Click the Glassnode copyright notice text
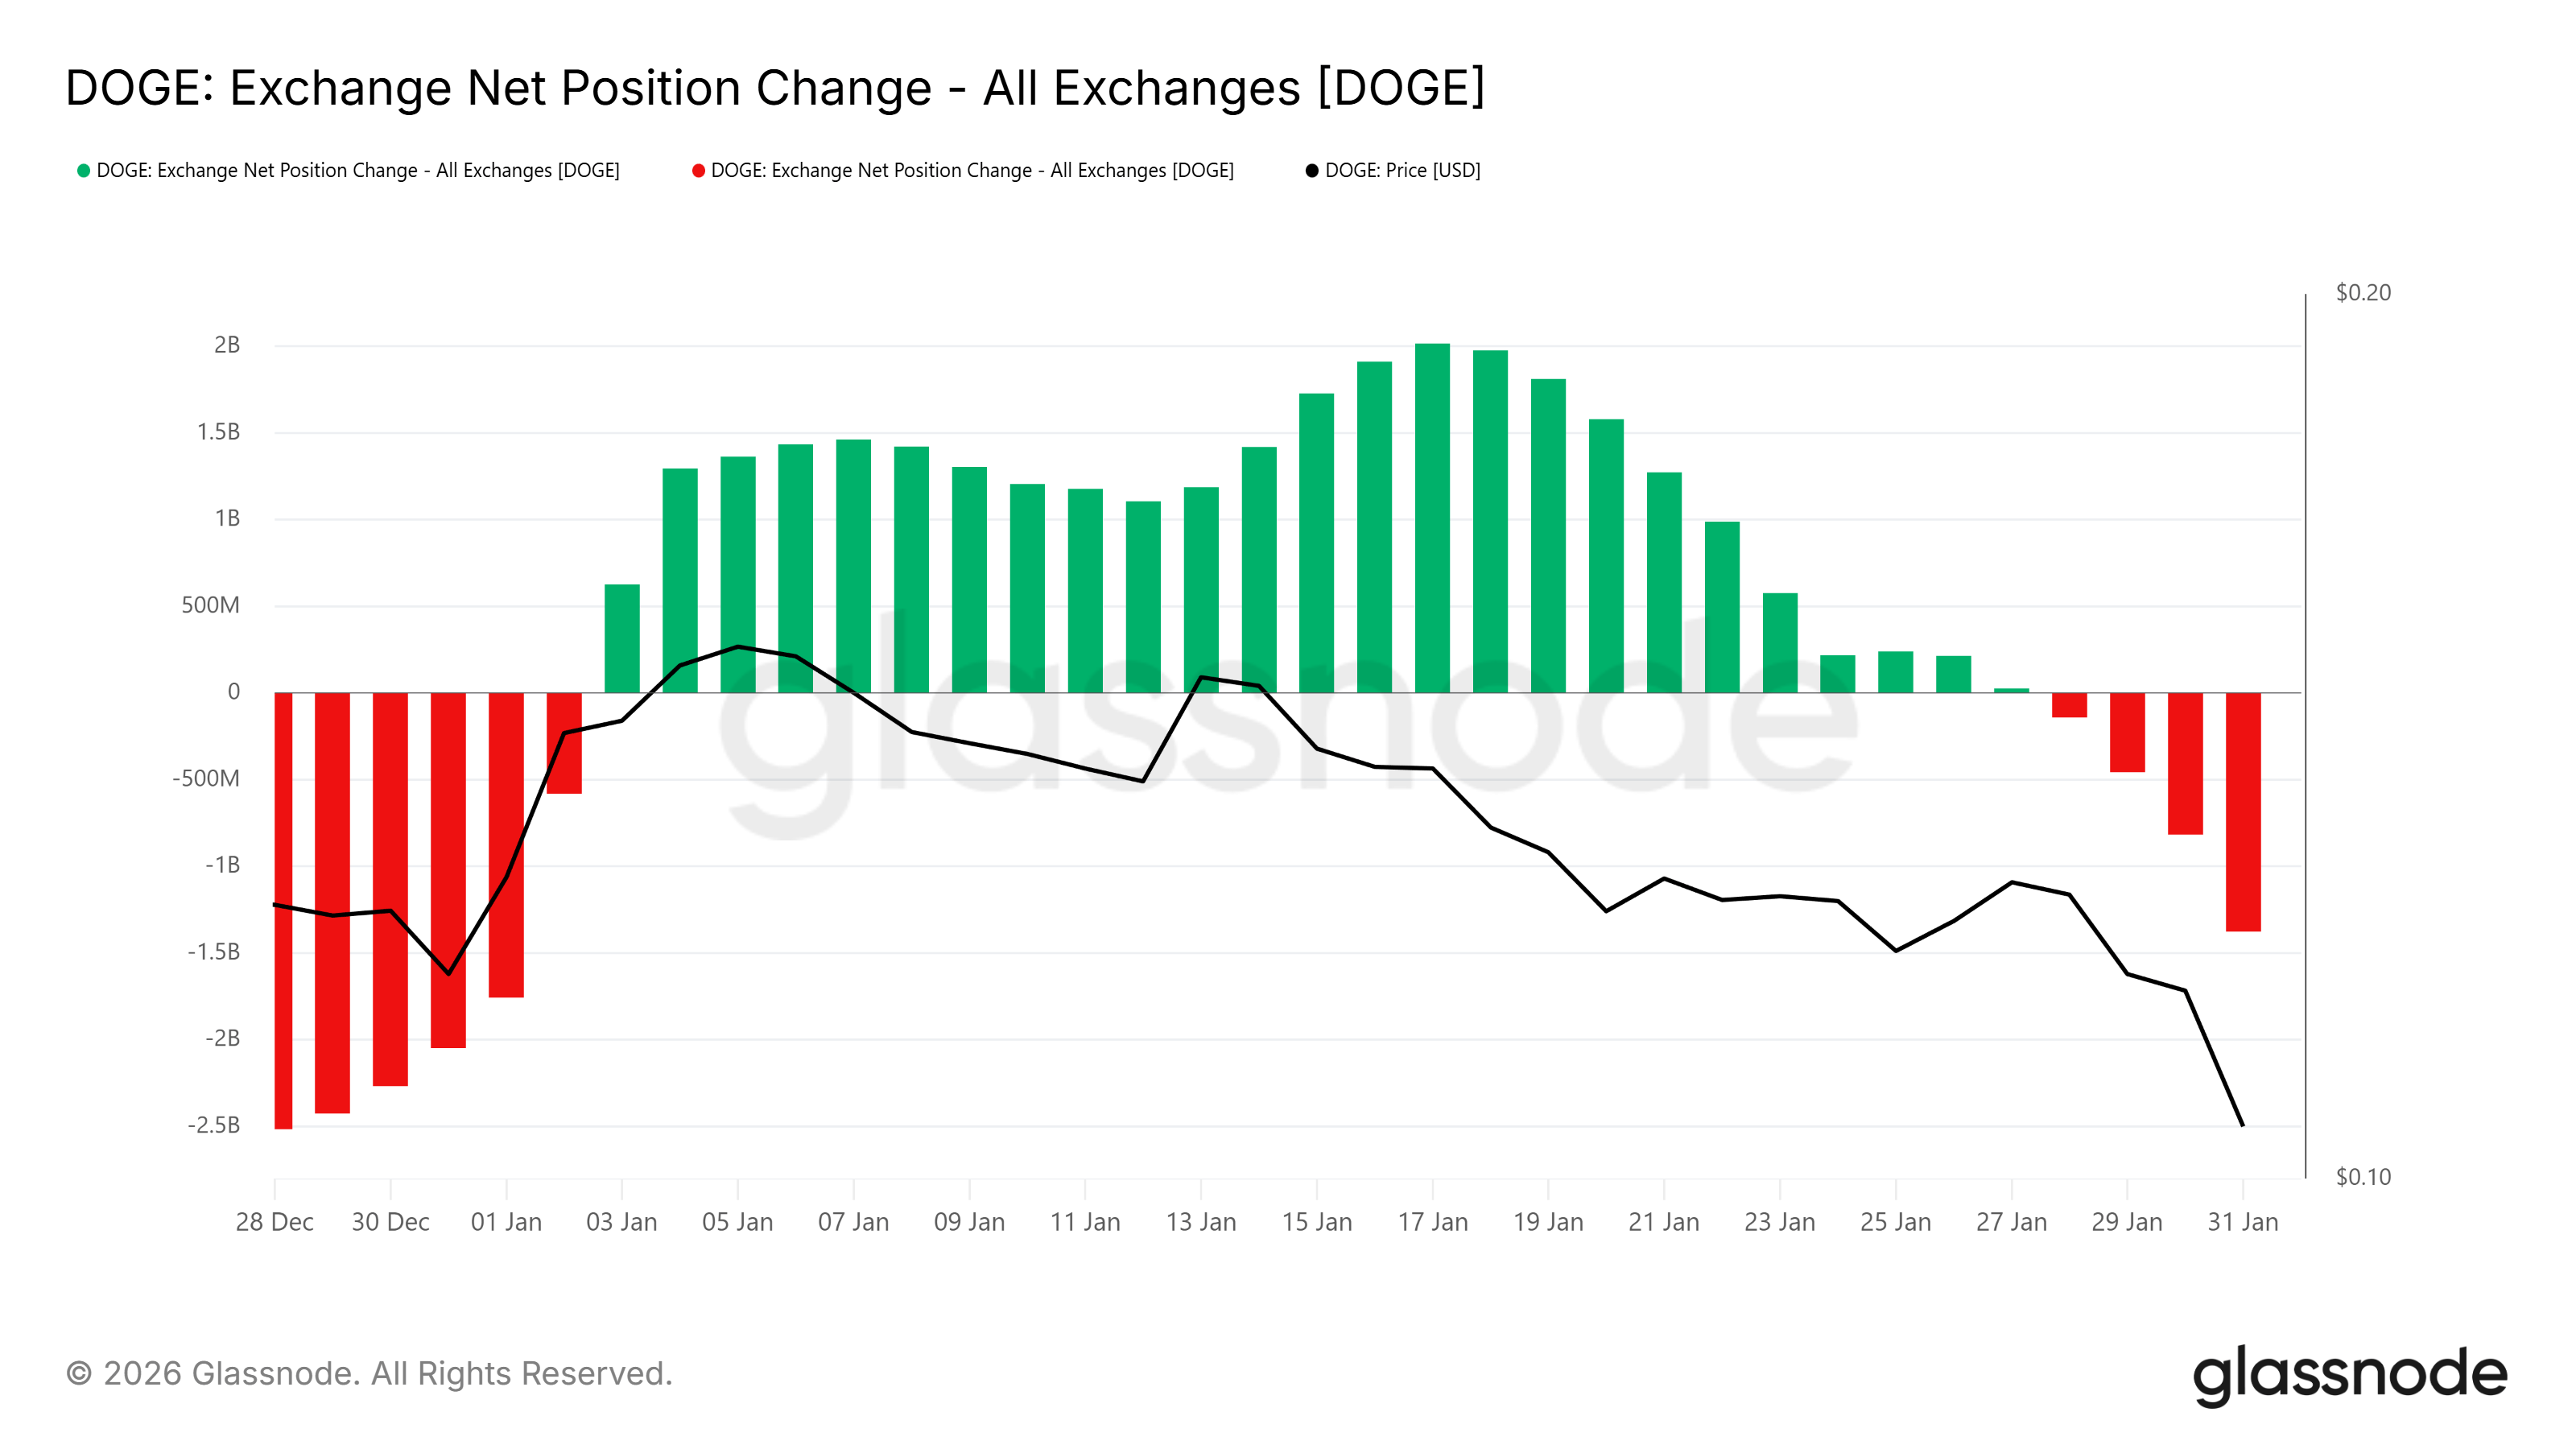The height and width of the screenshot is (1449, 2576). 369,1374
